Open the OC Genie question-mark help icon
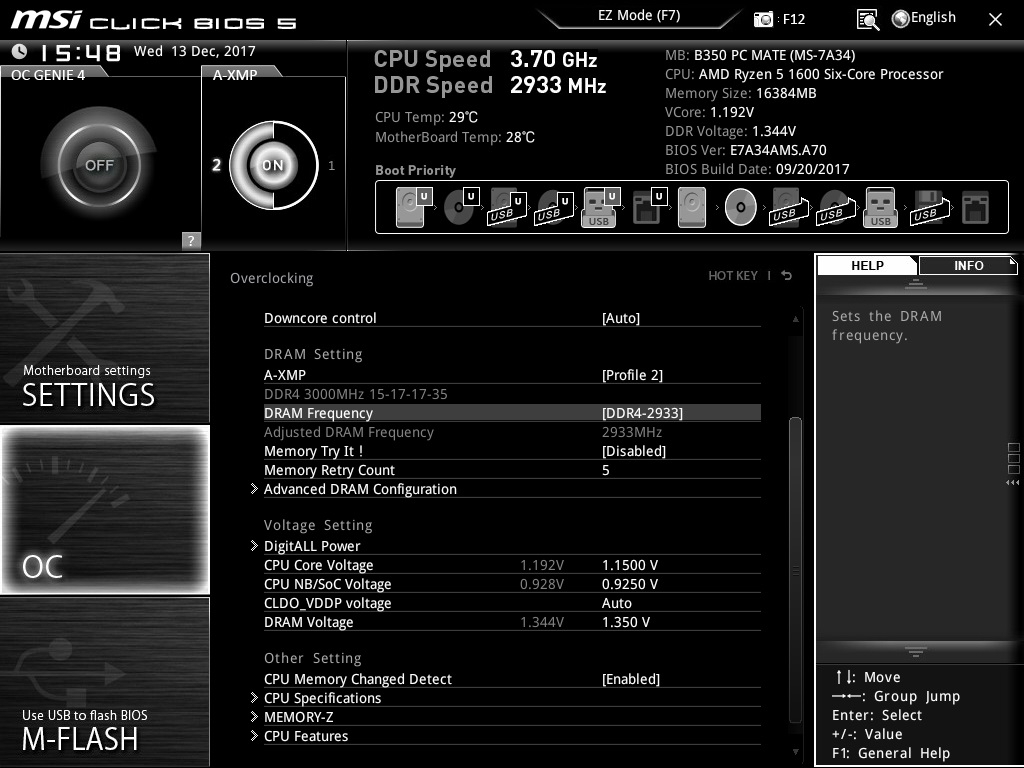 coord(191,240)
